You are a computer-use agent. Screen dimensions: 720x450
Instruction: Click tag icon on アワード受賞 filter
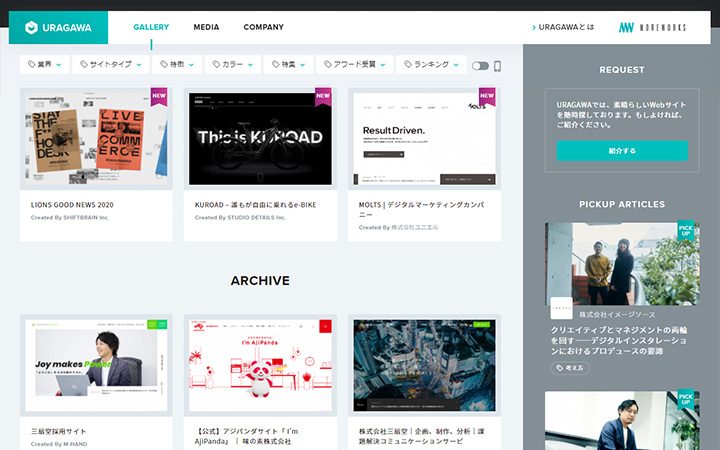[328, 64]
